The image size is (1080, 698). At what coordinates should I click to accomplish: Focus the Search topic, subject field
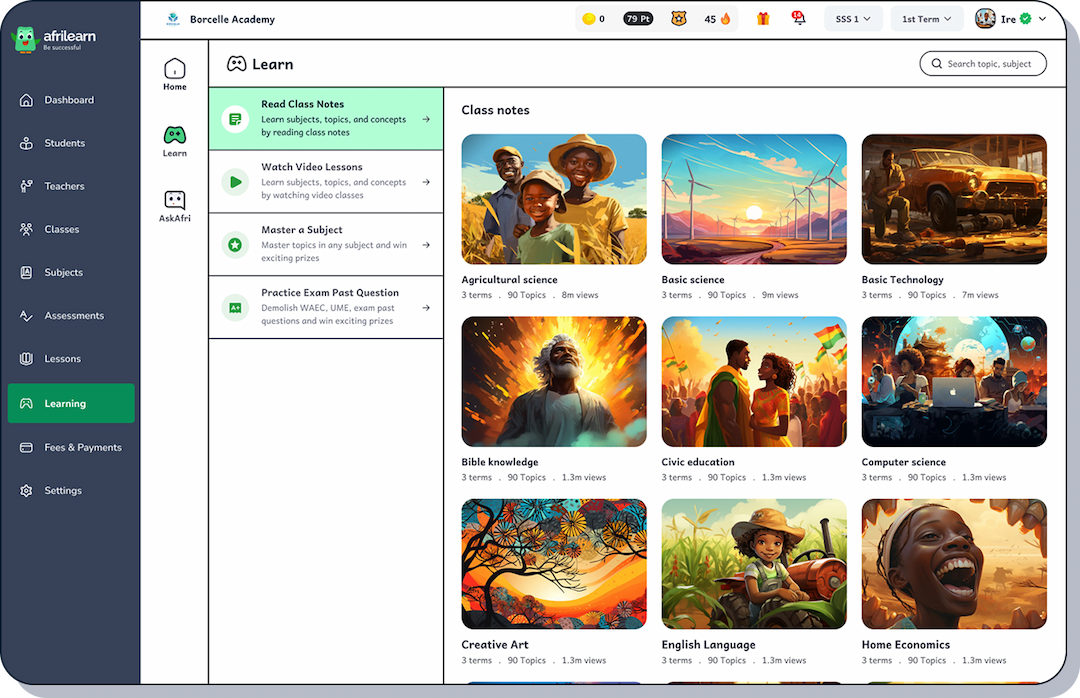983,63
